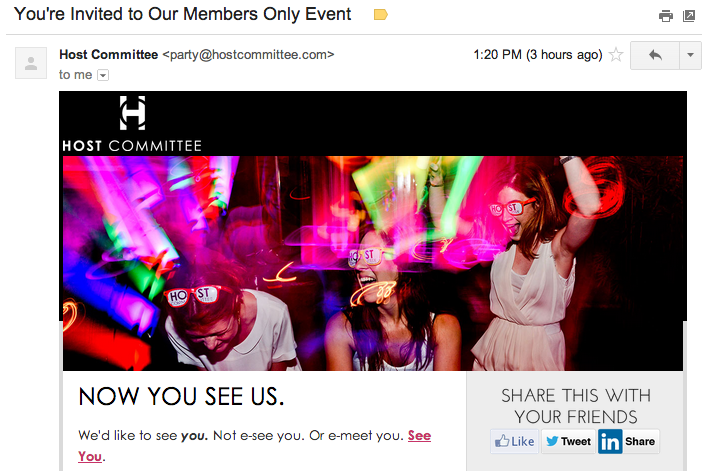Click the 'Now you see us.' heading
The height and width of the screenshot is (471, 713).
pos(181,396)
